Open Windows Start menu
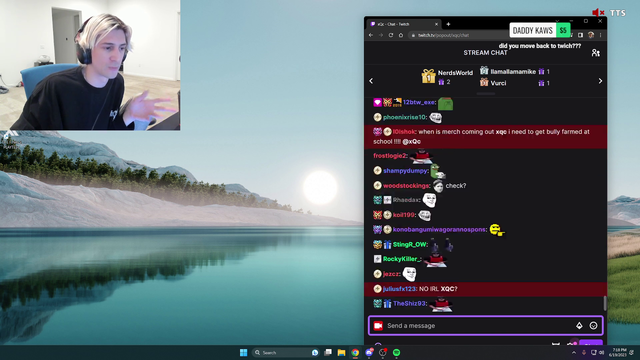The height and width of the screenshot is (360, 640). (244, 352)
